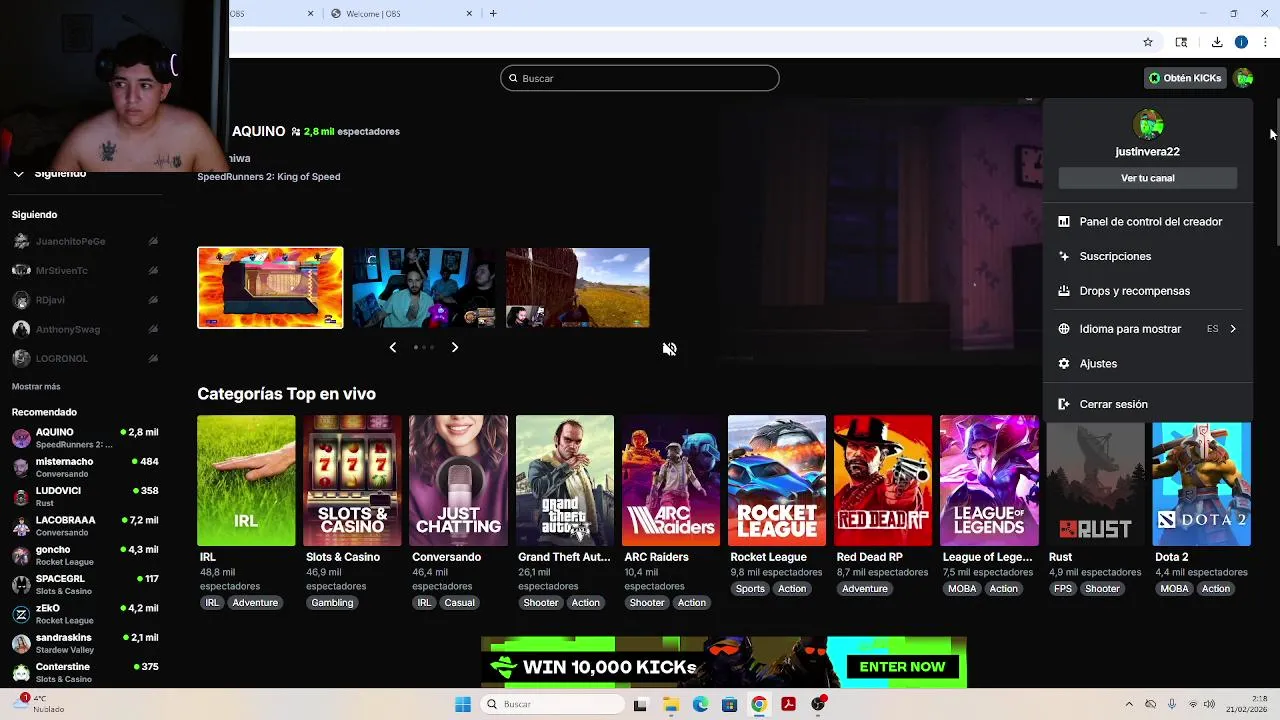Image resolution: width=1280 pixels, height=720 pixels.
Task: Open the Rocket League category card
Action: pyautogui.click(x=777, y=481)
